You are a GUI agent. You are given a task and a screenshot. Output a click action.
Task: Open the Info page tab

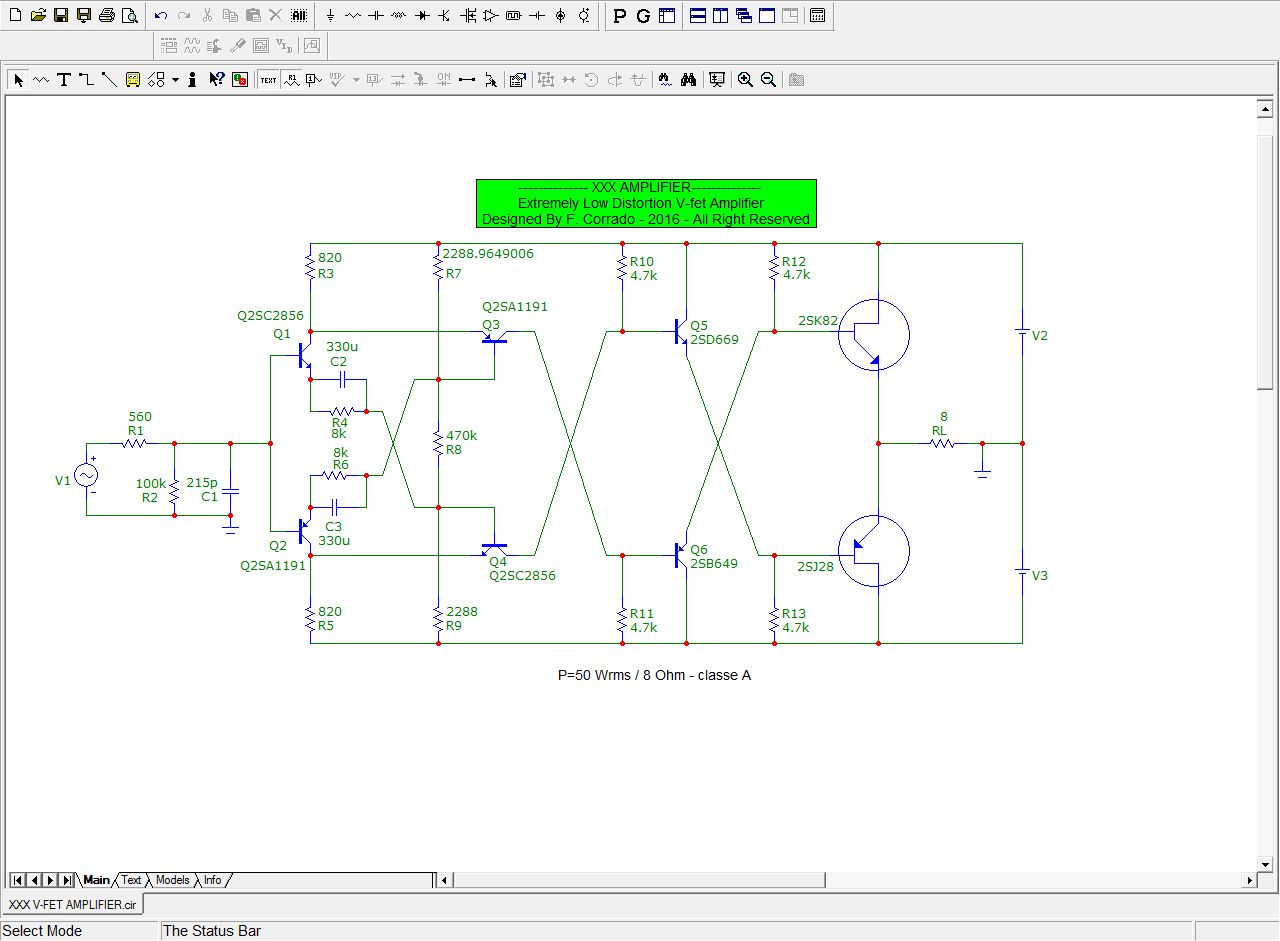click(213, 880)
